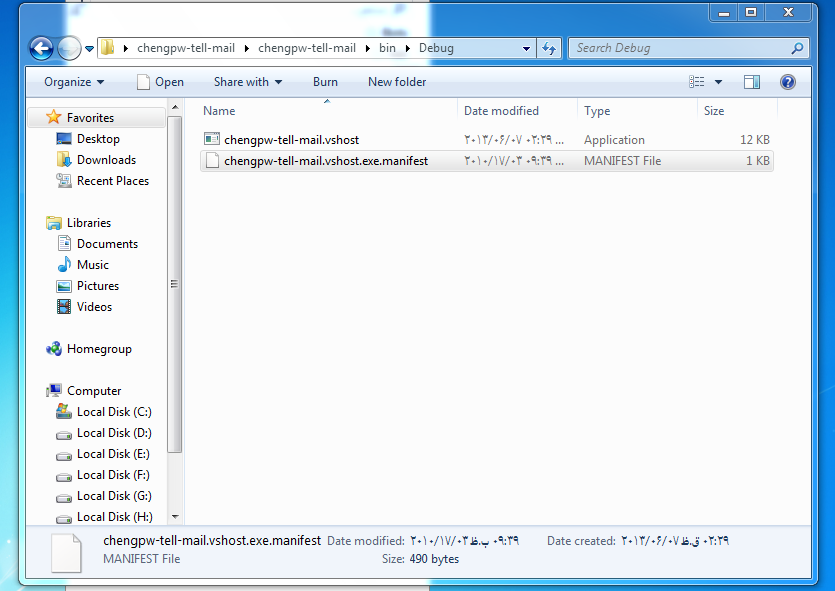This screenshot has width=835, height=591.
Task: Open Documents library
Action: pos(108,244)
